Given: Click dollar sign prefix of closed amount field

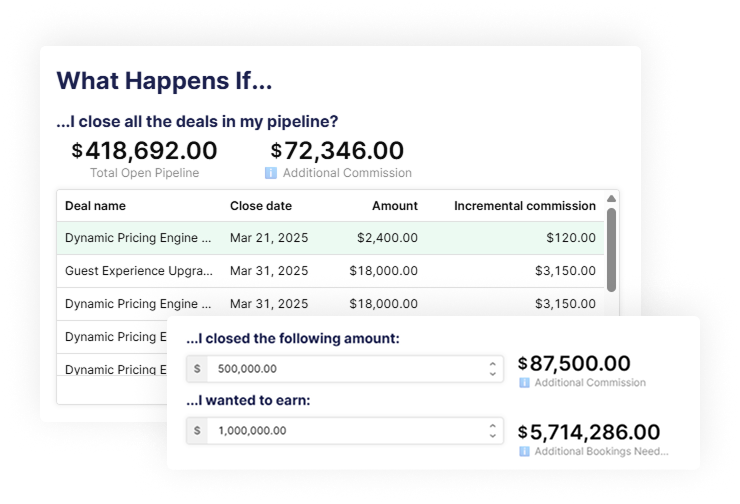Looking at the screenshot, I should [197, 369].
